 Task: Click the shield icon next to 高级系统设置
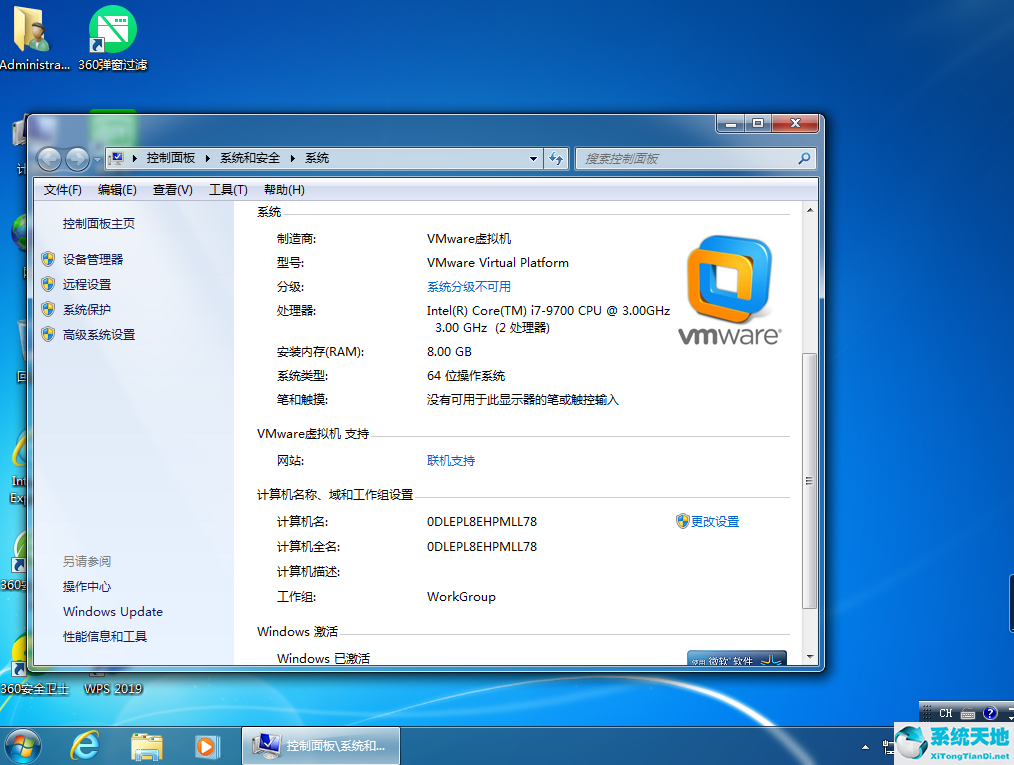(49, 334)
